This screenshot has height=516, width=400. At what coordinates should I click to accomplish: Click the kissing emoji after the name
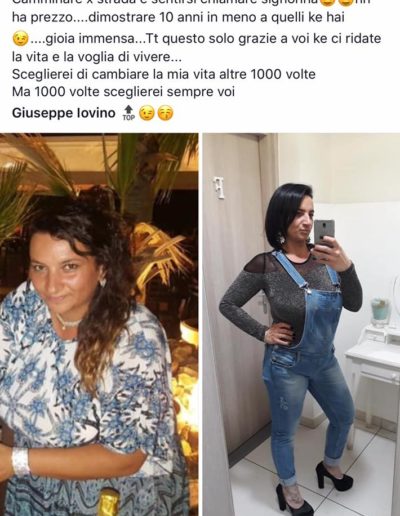click(x=165, y=114)
